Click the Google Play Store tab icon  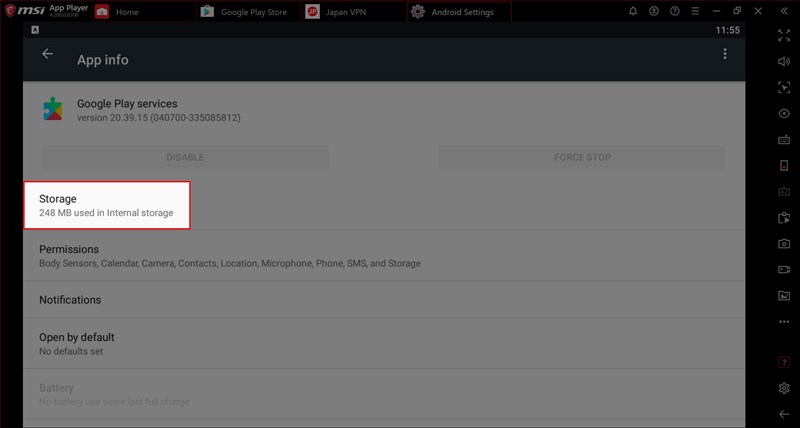point(207,12)
